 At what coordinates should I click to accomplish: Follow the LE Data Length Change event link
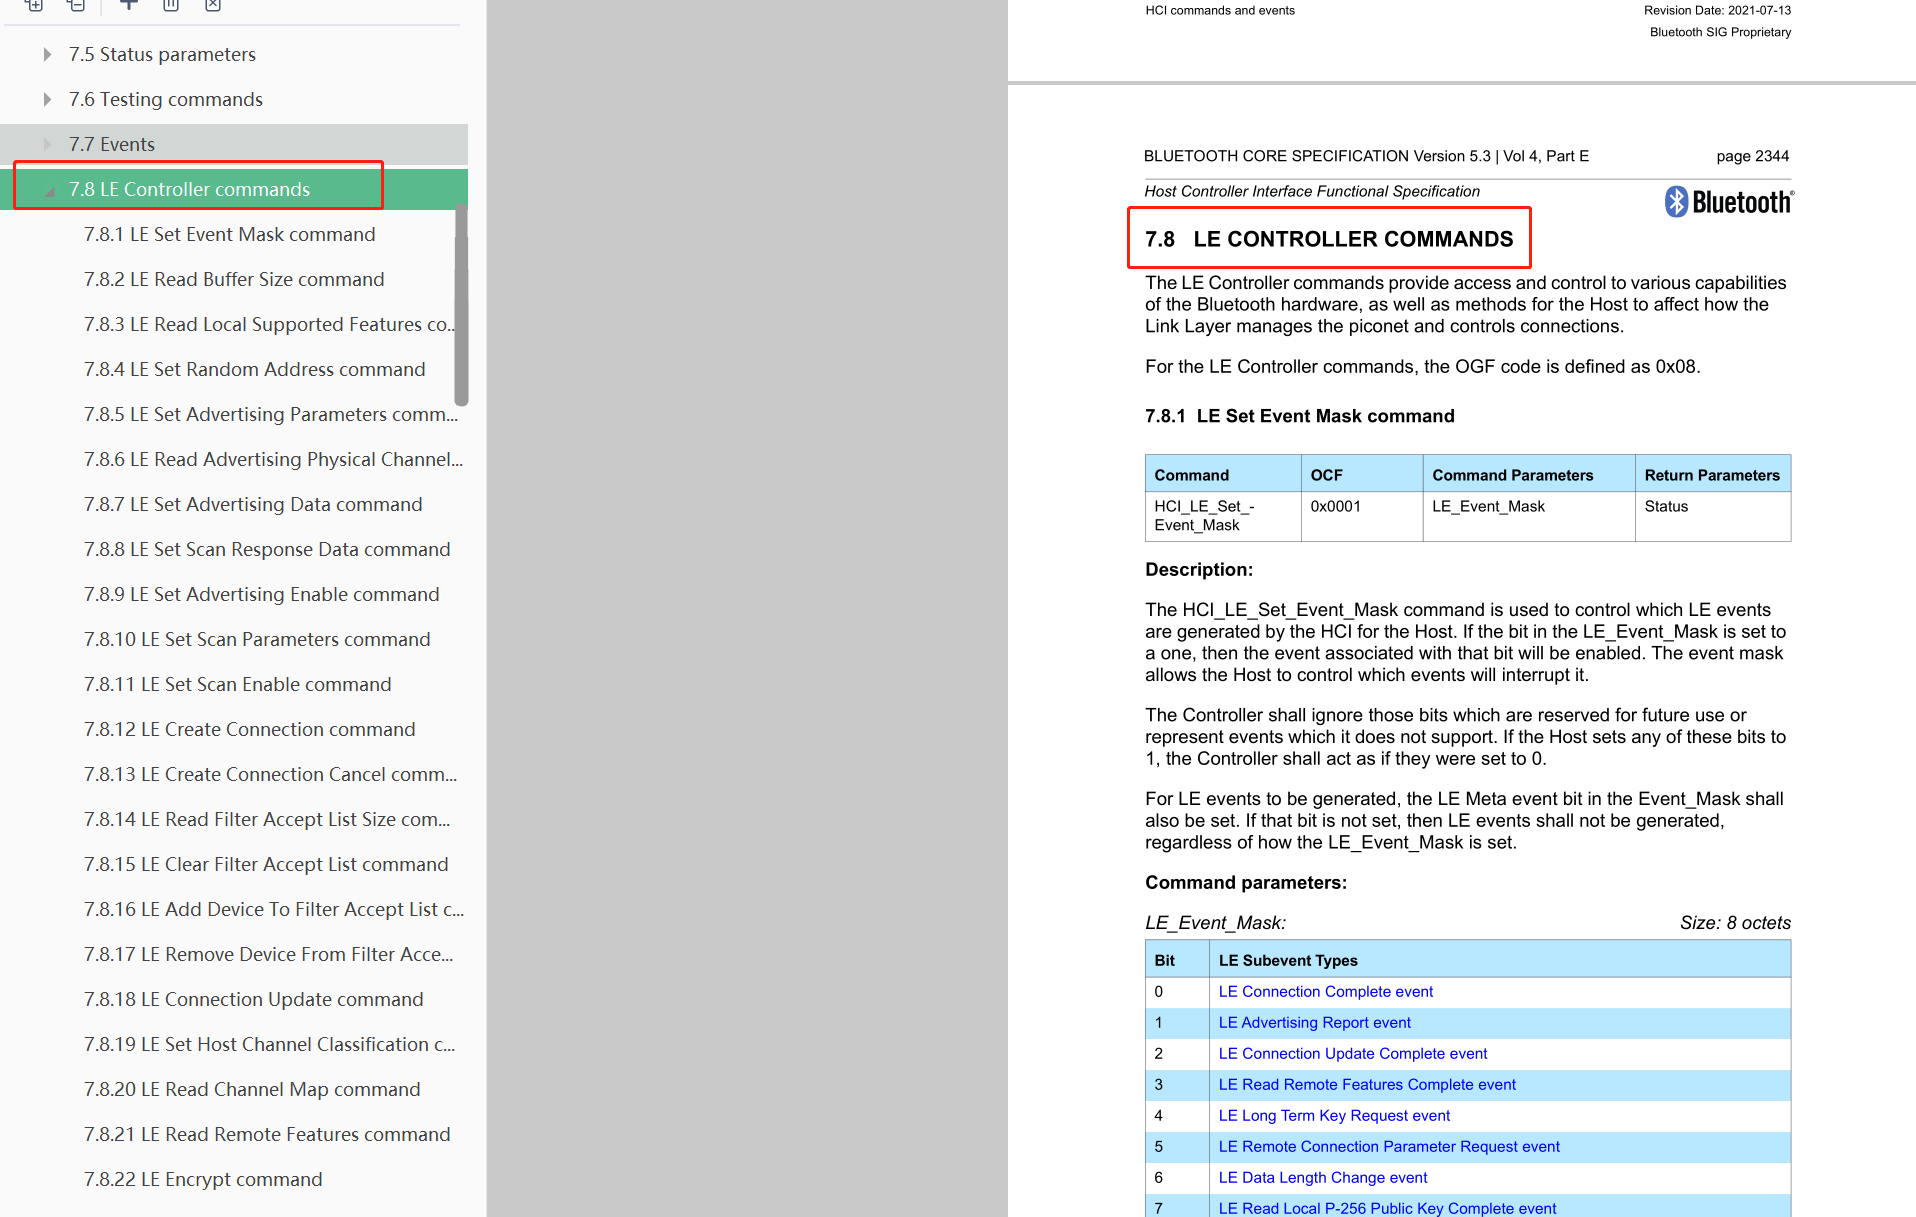(x=1322, y=1177)
